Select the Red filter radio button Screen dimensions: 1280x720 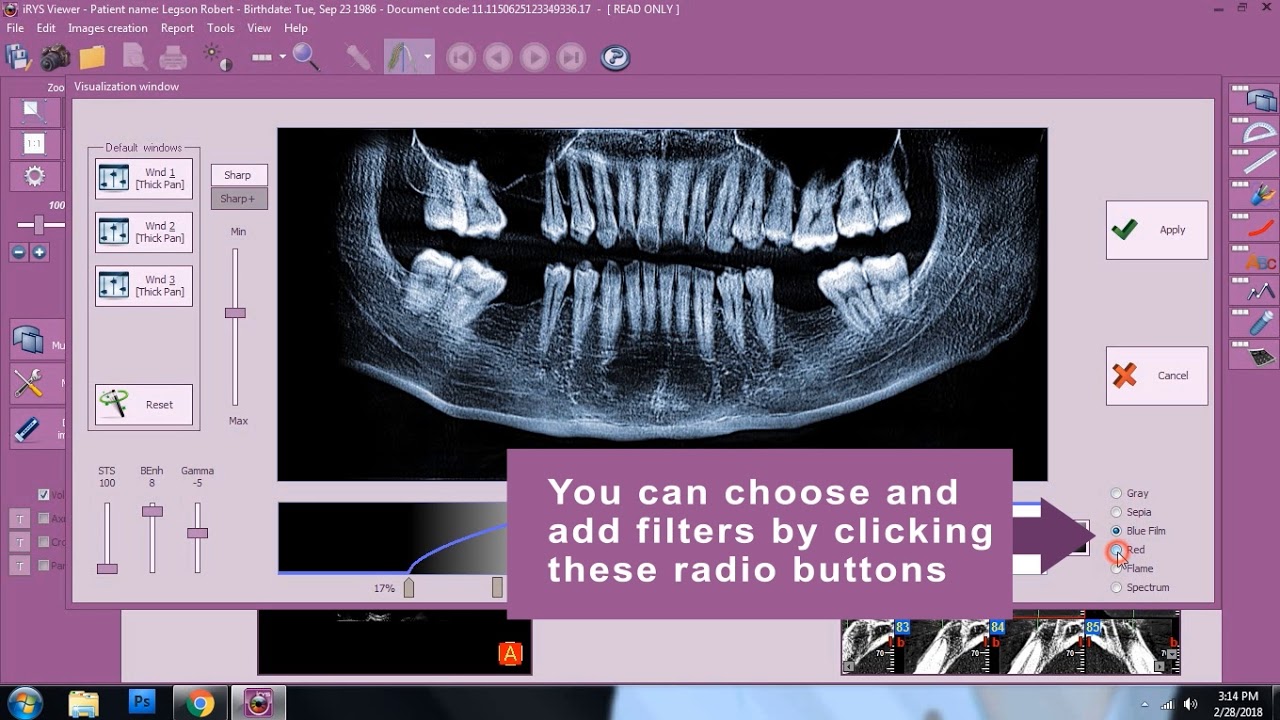point(1116,550)
